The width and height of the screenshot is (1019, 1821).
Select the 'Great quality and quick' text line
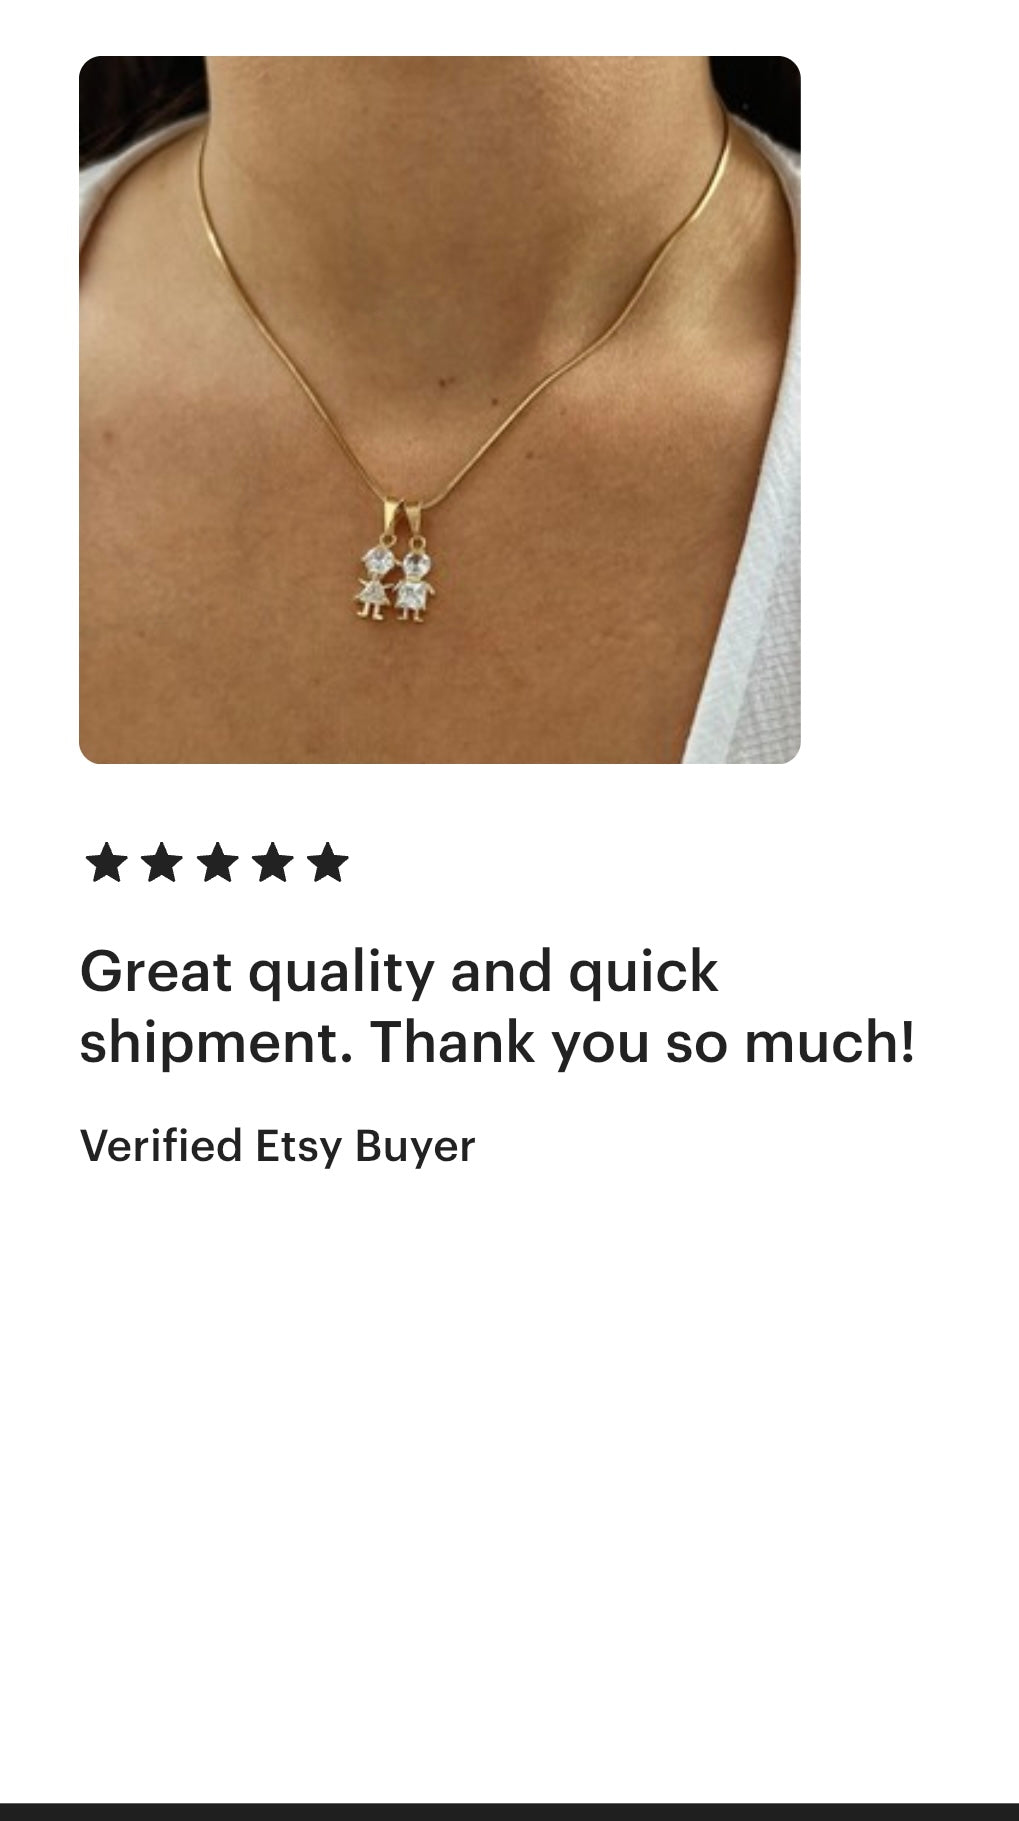click(399, 972)
